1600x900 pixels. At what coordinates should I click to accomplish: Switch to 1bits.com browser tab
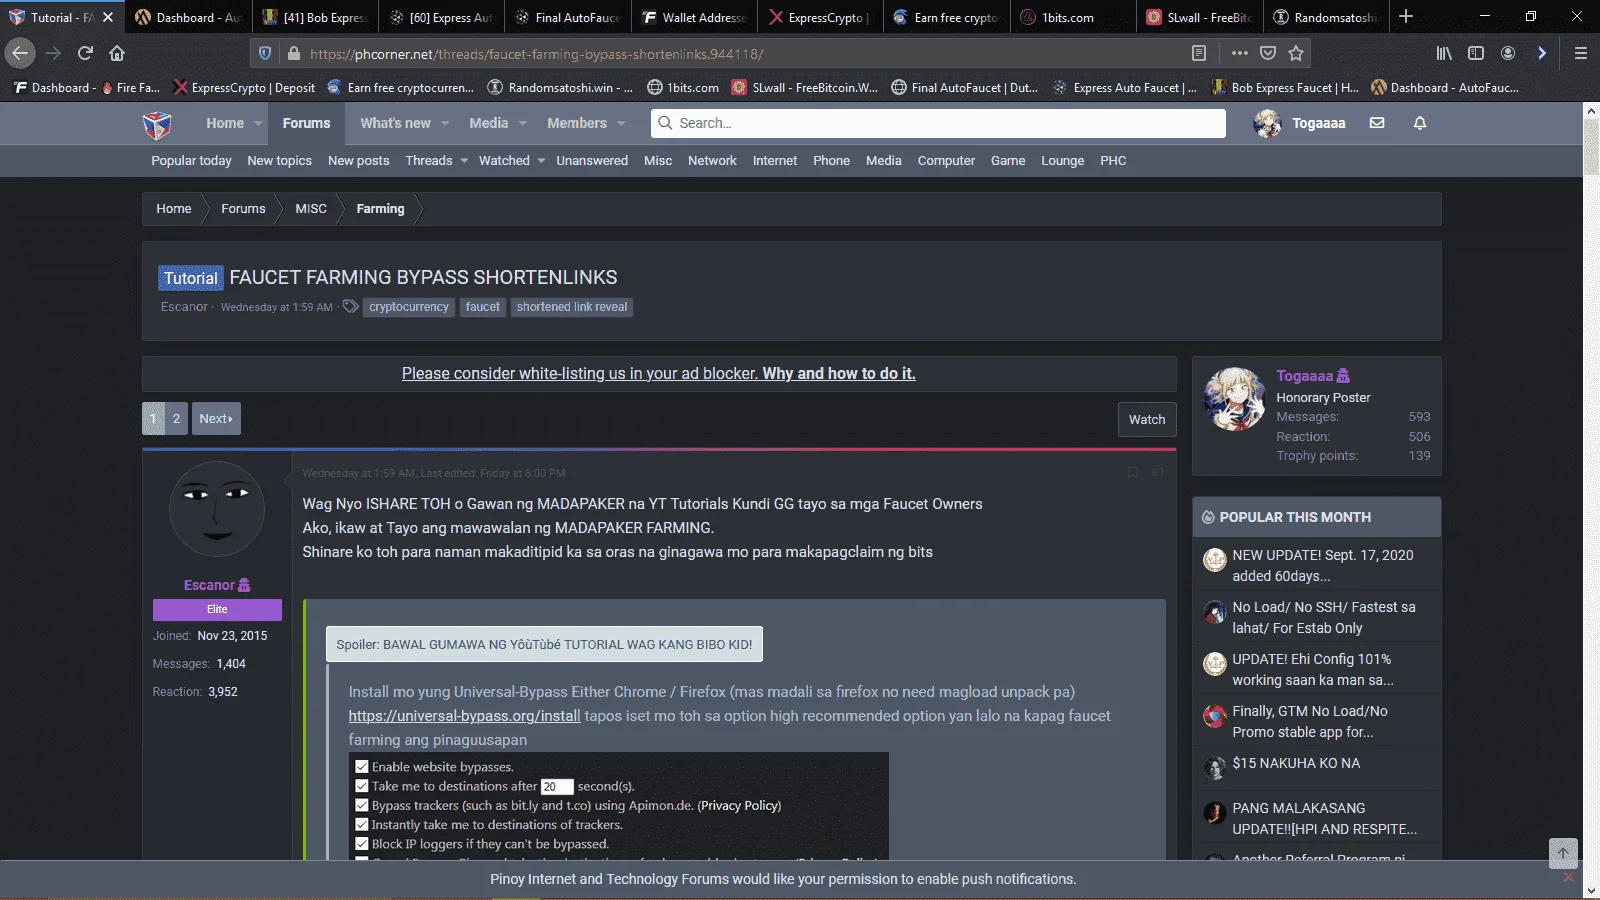coord(1072,17)
